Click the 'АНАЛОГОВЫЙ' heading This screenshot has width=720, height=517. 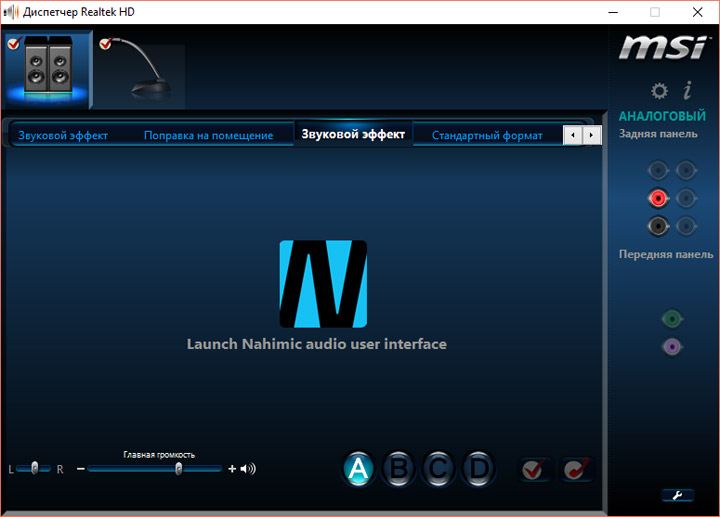[662, 116]
